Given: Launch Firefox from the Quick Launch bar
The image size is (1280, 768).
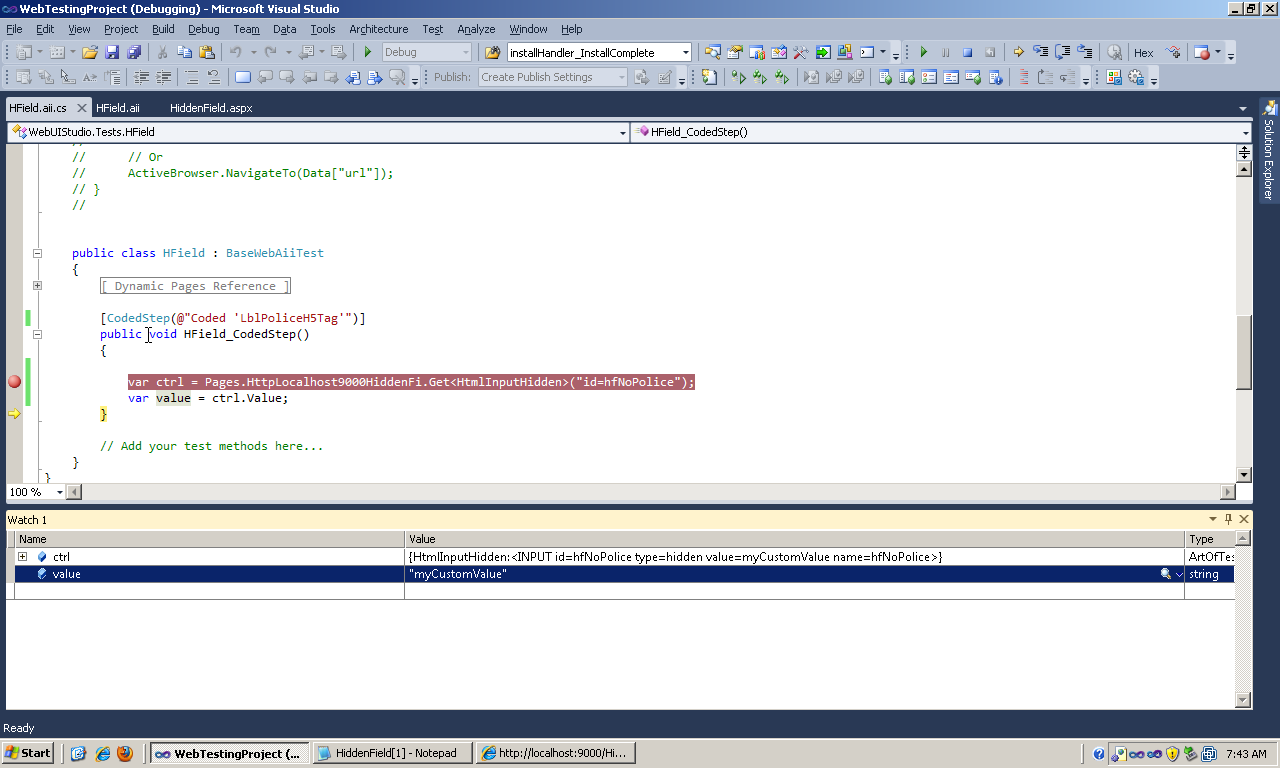Looking at the screenshot, I should [124, 753].
